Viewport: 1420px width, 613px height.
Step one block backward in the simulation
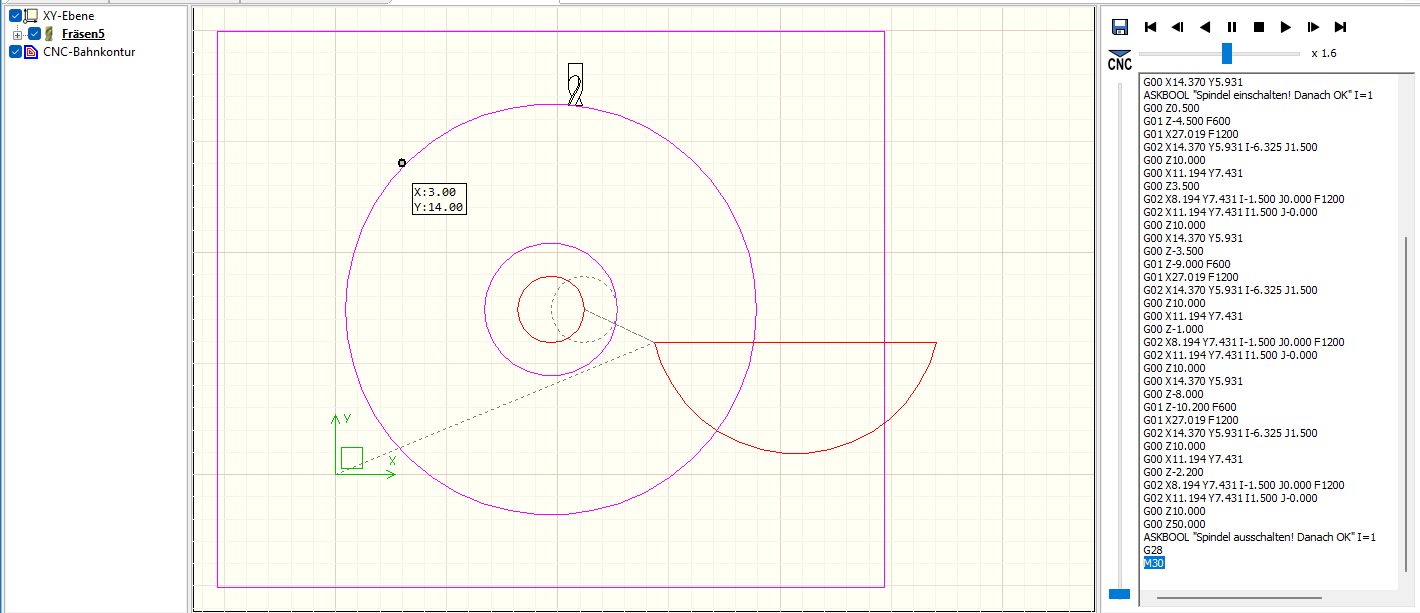point(1178,27)
